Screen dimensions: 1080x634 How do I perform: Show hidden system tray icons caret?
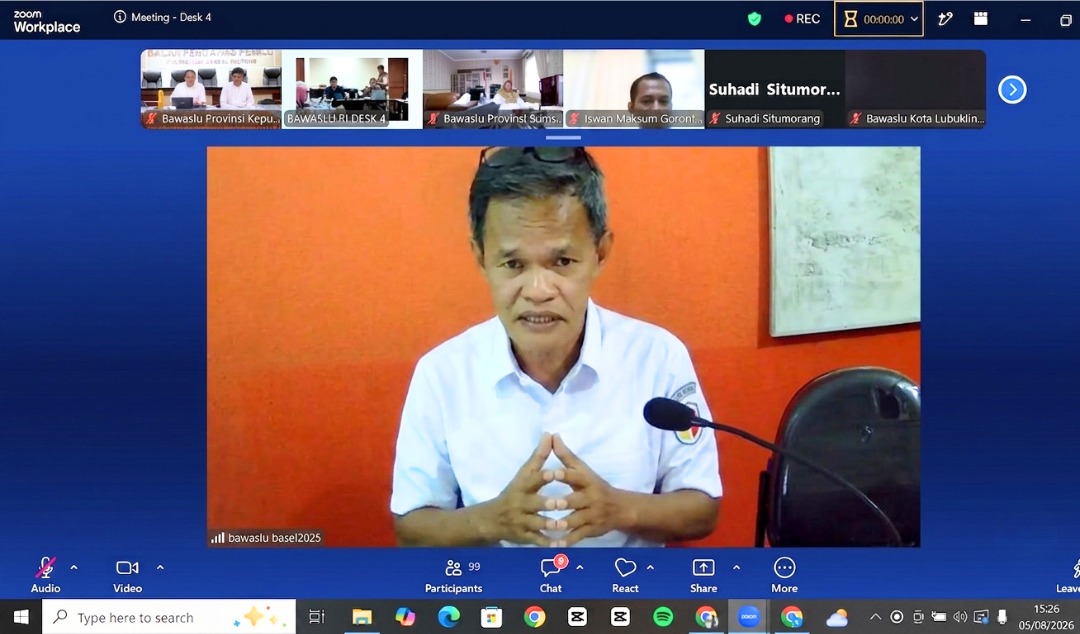tap(875, 617)
